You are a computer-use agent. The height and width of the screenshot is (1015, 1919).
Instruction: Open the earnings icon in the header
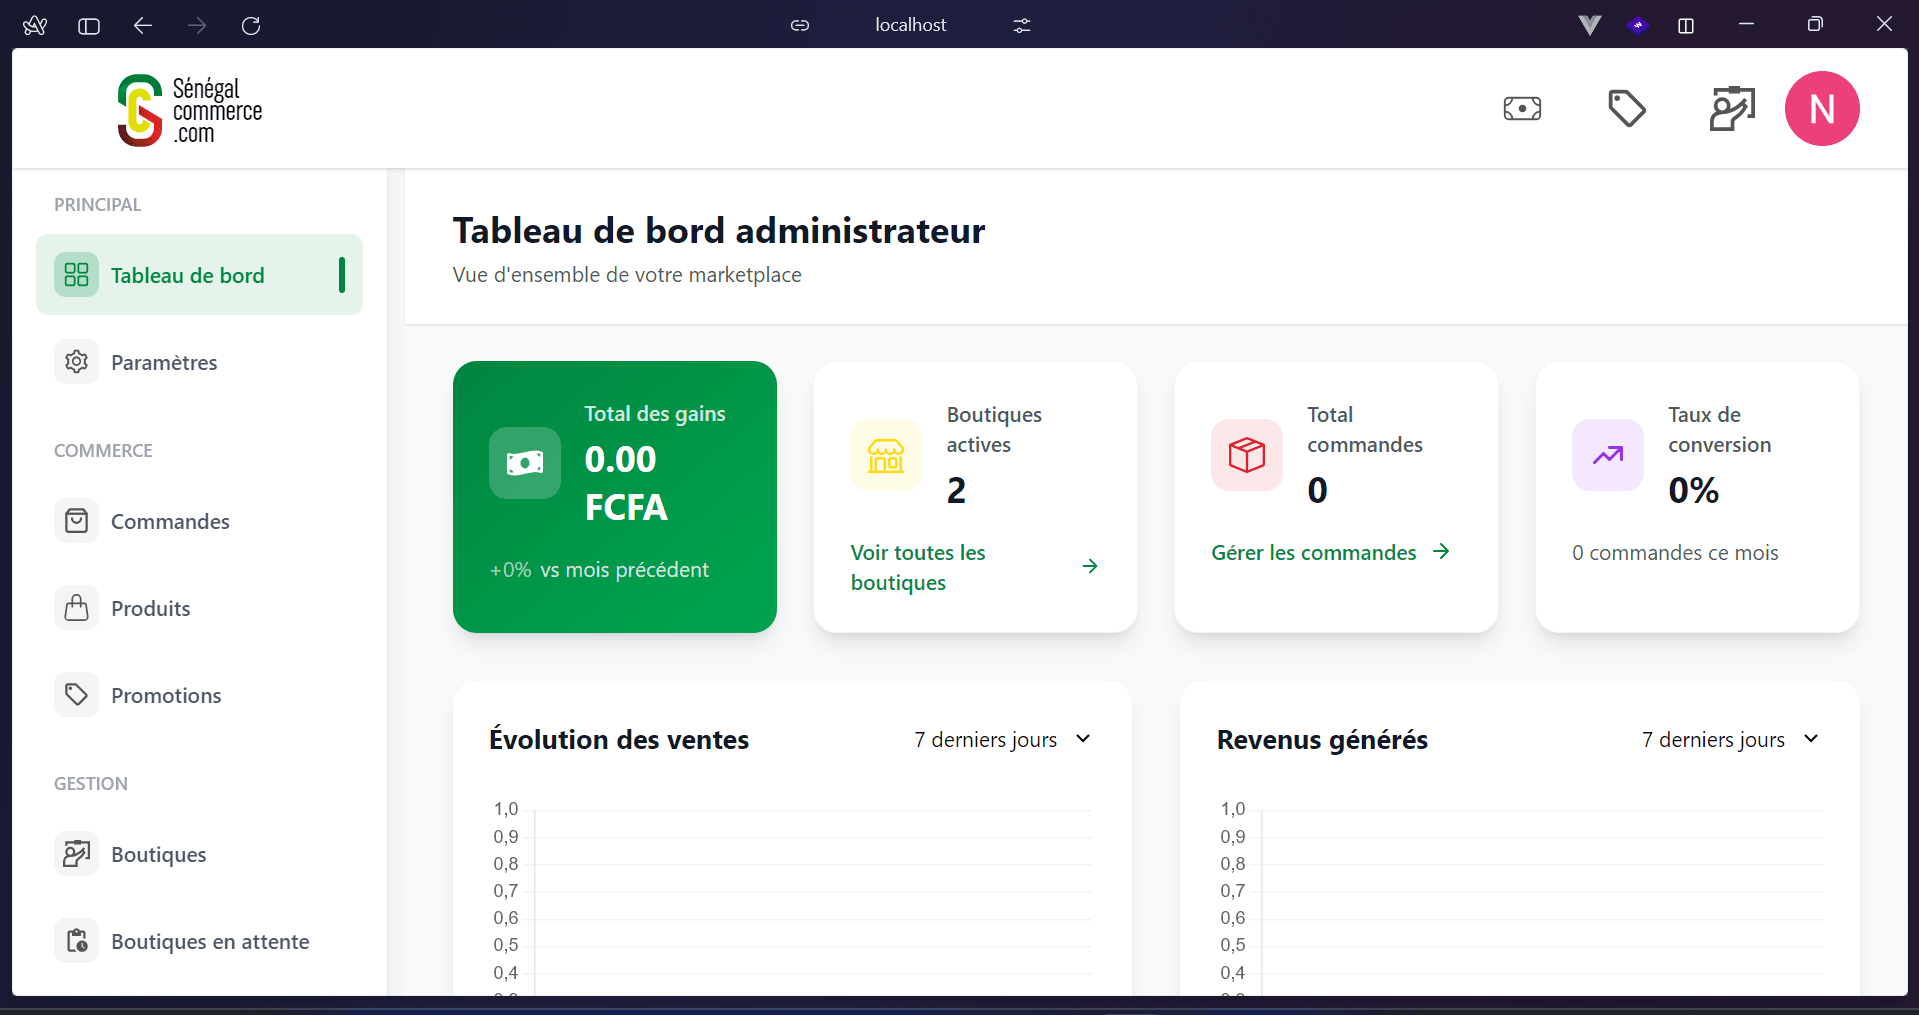point(1522,108)
